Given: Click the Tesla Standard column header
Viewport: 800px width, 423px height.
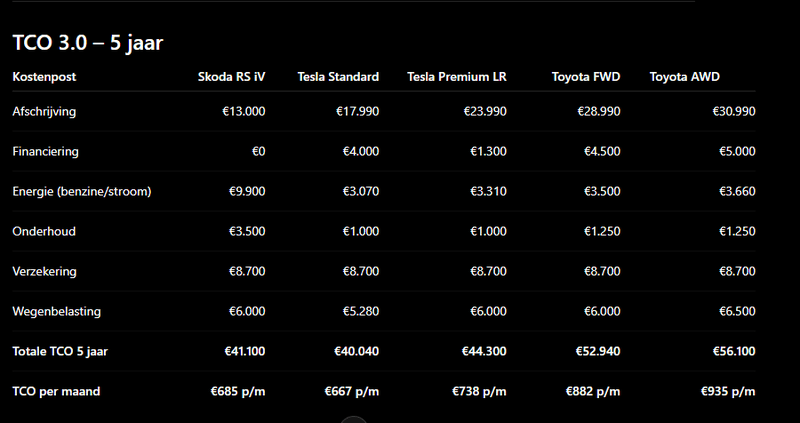Looking at the screenshot, I should pos(338,77).
